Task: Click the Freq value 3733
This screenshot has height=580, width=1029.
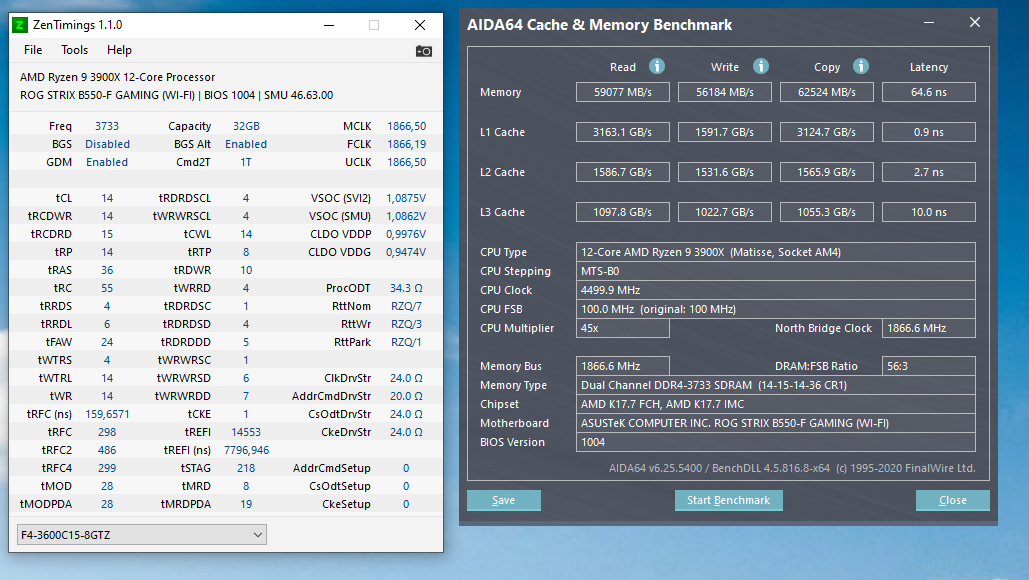Action: point(107,126)
